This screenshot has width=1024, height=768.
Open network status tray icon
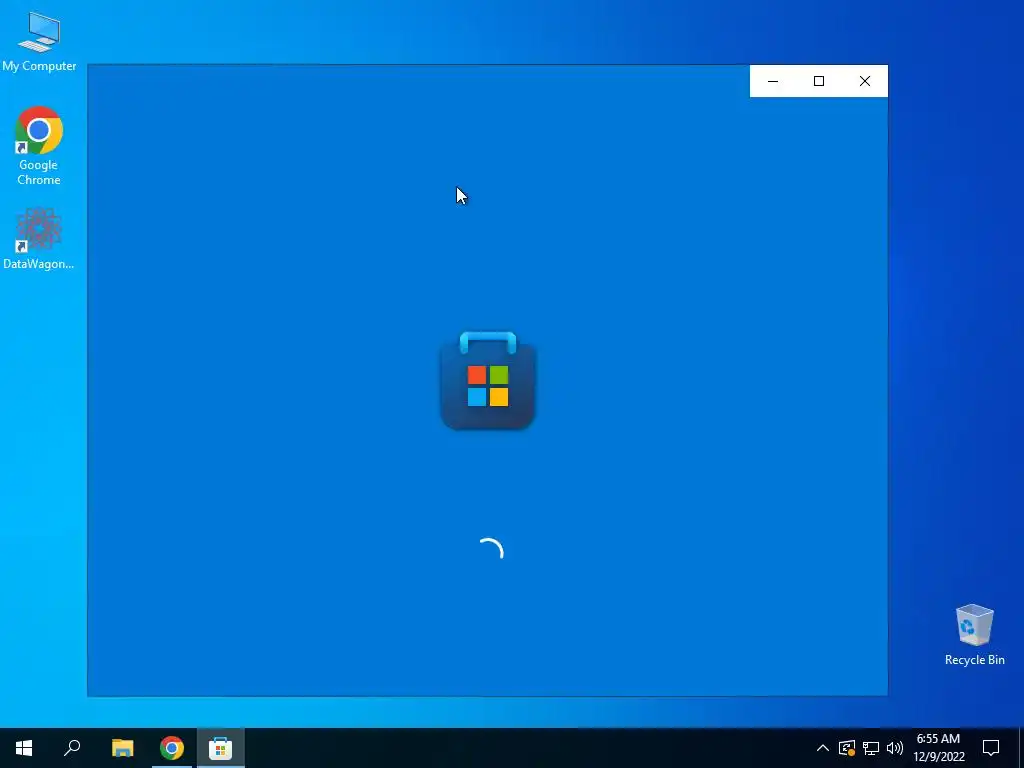(x=871, y=748)
